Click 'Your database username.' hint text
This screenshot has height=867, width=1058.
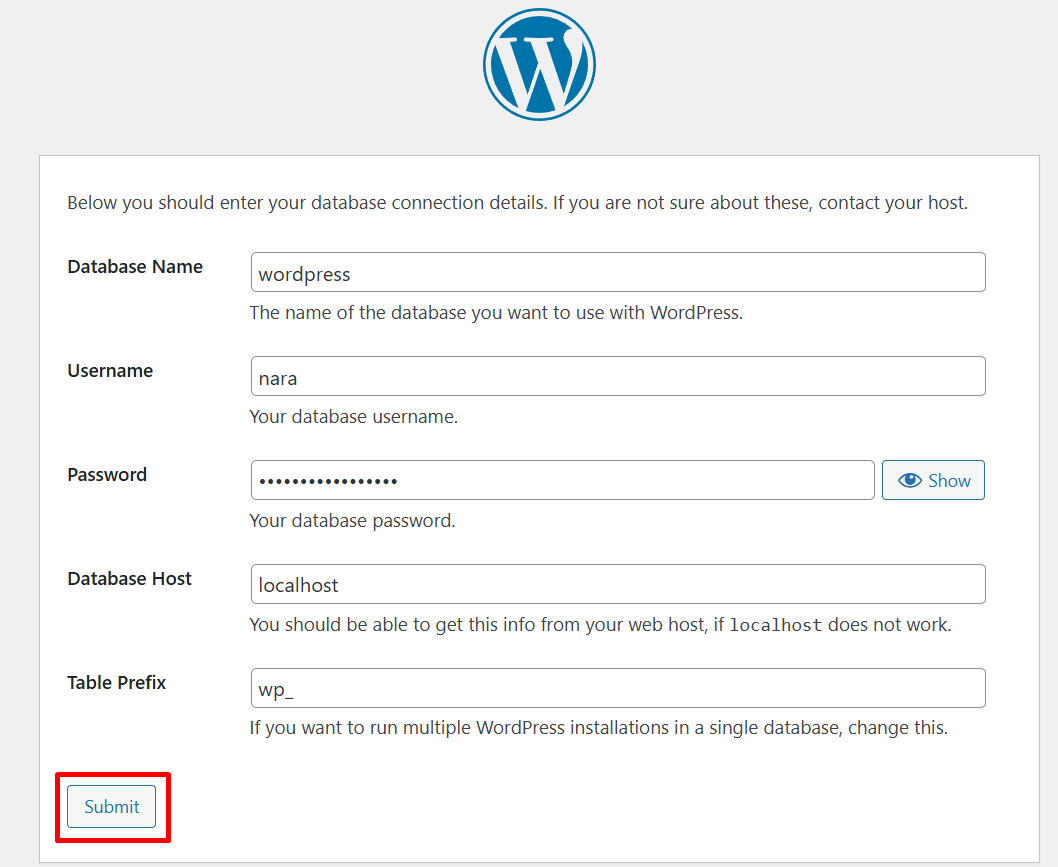354,417
